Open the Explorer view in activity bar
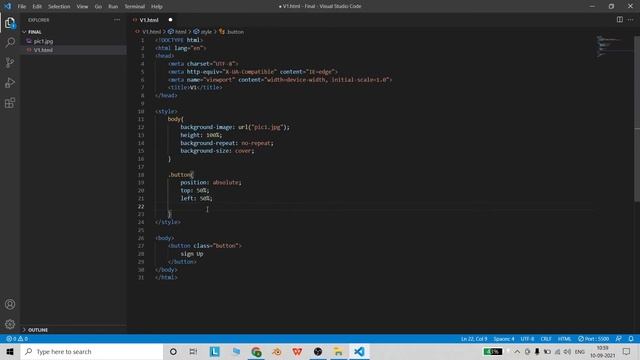Screen dimensions: 640x360 coord(10,23)
